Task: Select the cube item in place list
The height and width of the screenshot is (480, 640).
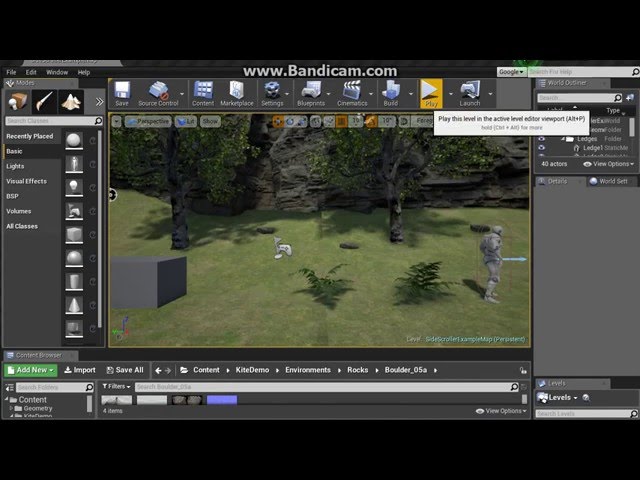Action: pos(74,235)
